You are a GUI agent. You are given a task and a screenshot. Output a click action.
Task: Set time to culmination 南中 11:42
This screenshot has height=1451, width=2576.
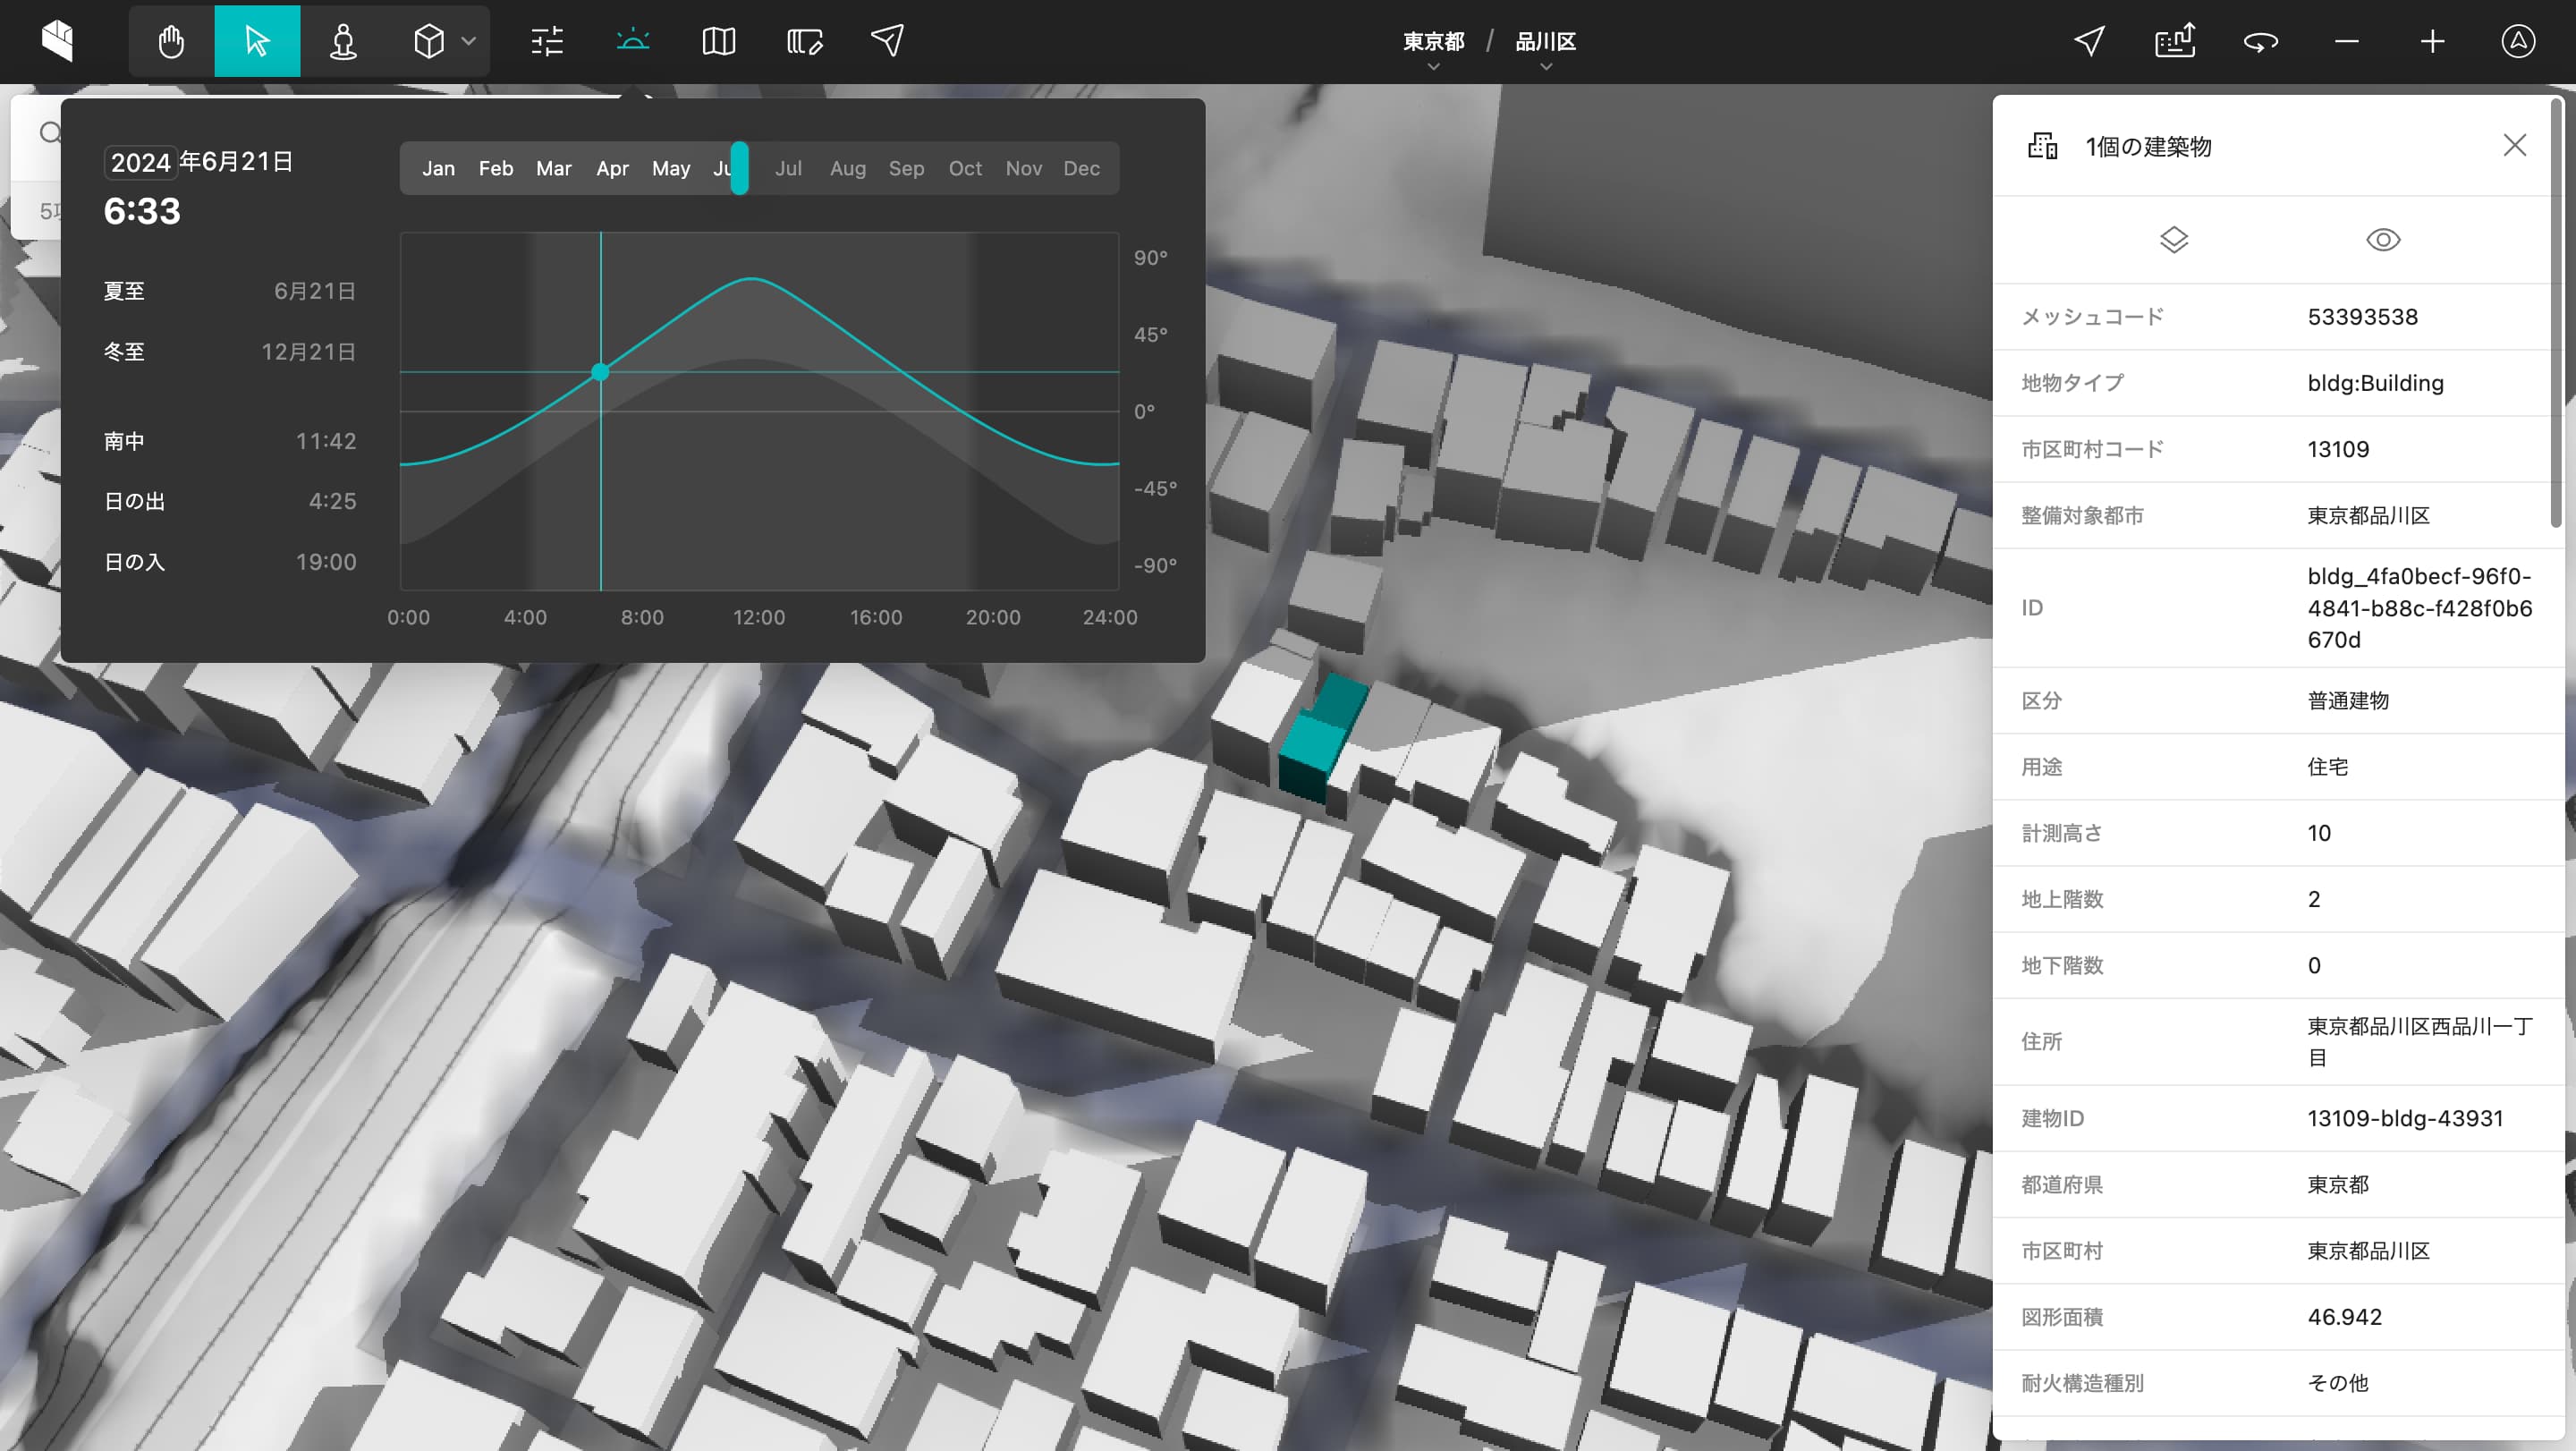[230, 441]
